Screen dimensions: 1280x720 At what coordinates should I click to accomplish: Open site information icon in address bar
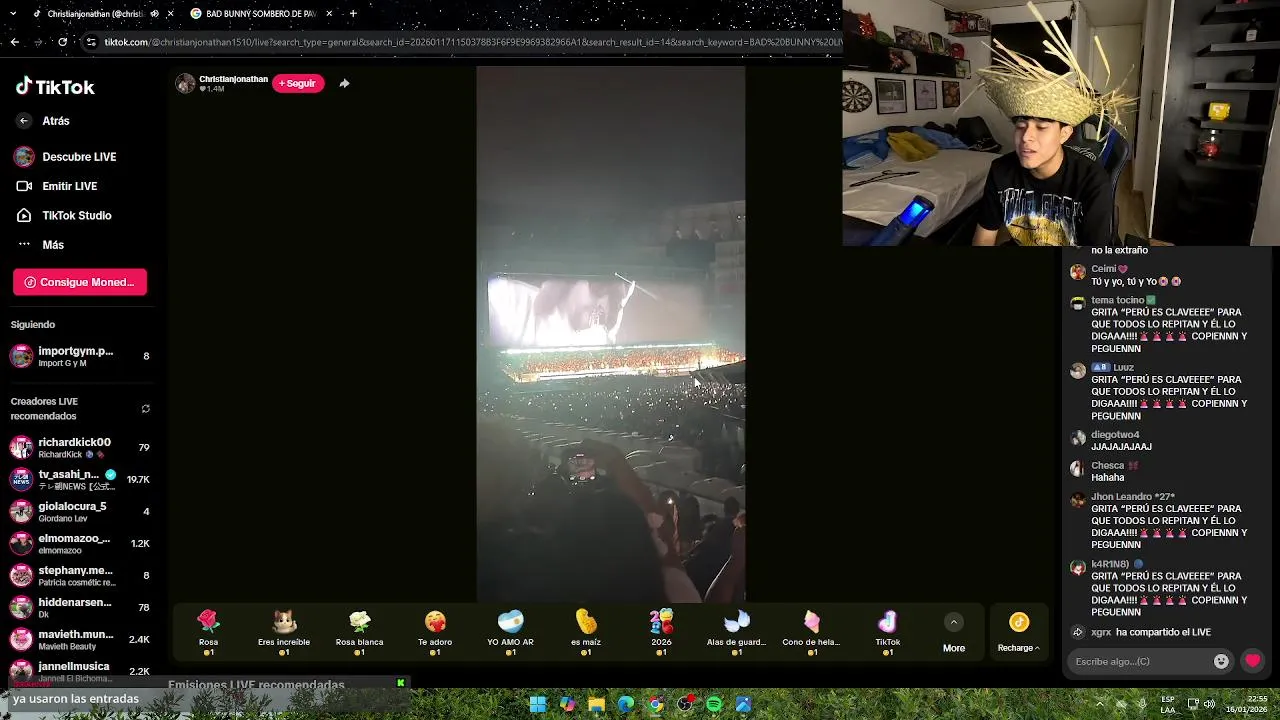tap(91, 42)
